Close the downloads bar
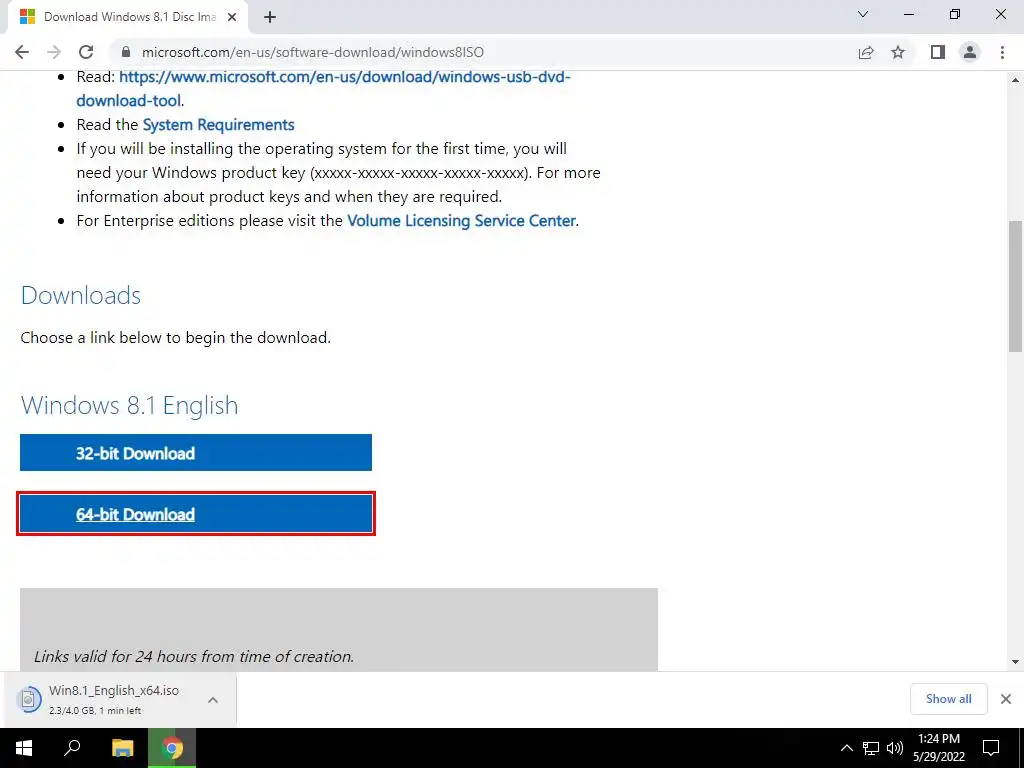1024x768 pixels. 1006,699
